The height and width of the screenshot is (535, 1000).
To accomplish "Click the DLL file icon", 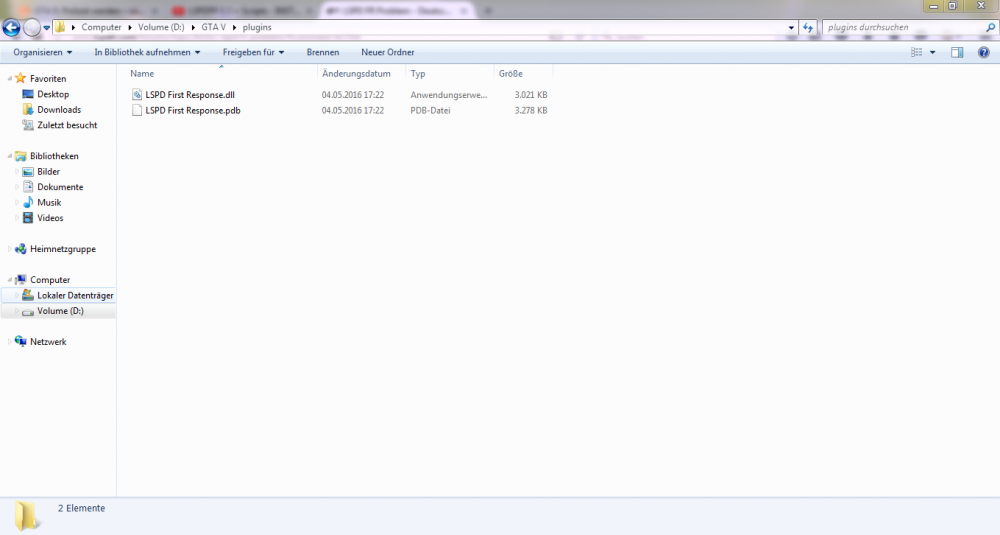I will [x=136, y=94].
